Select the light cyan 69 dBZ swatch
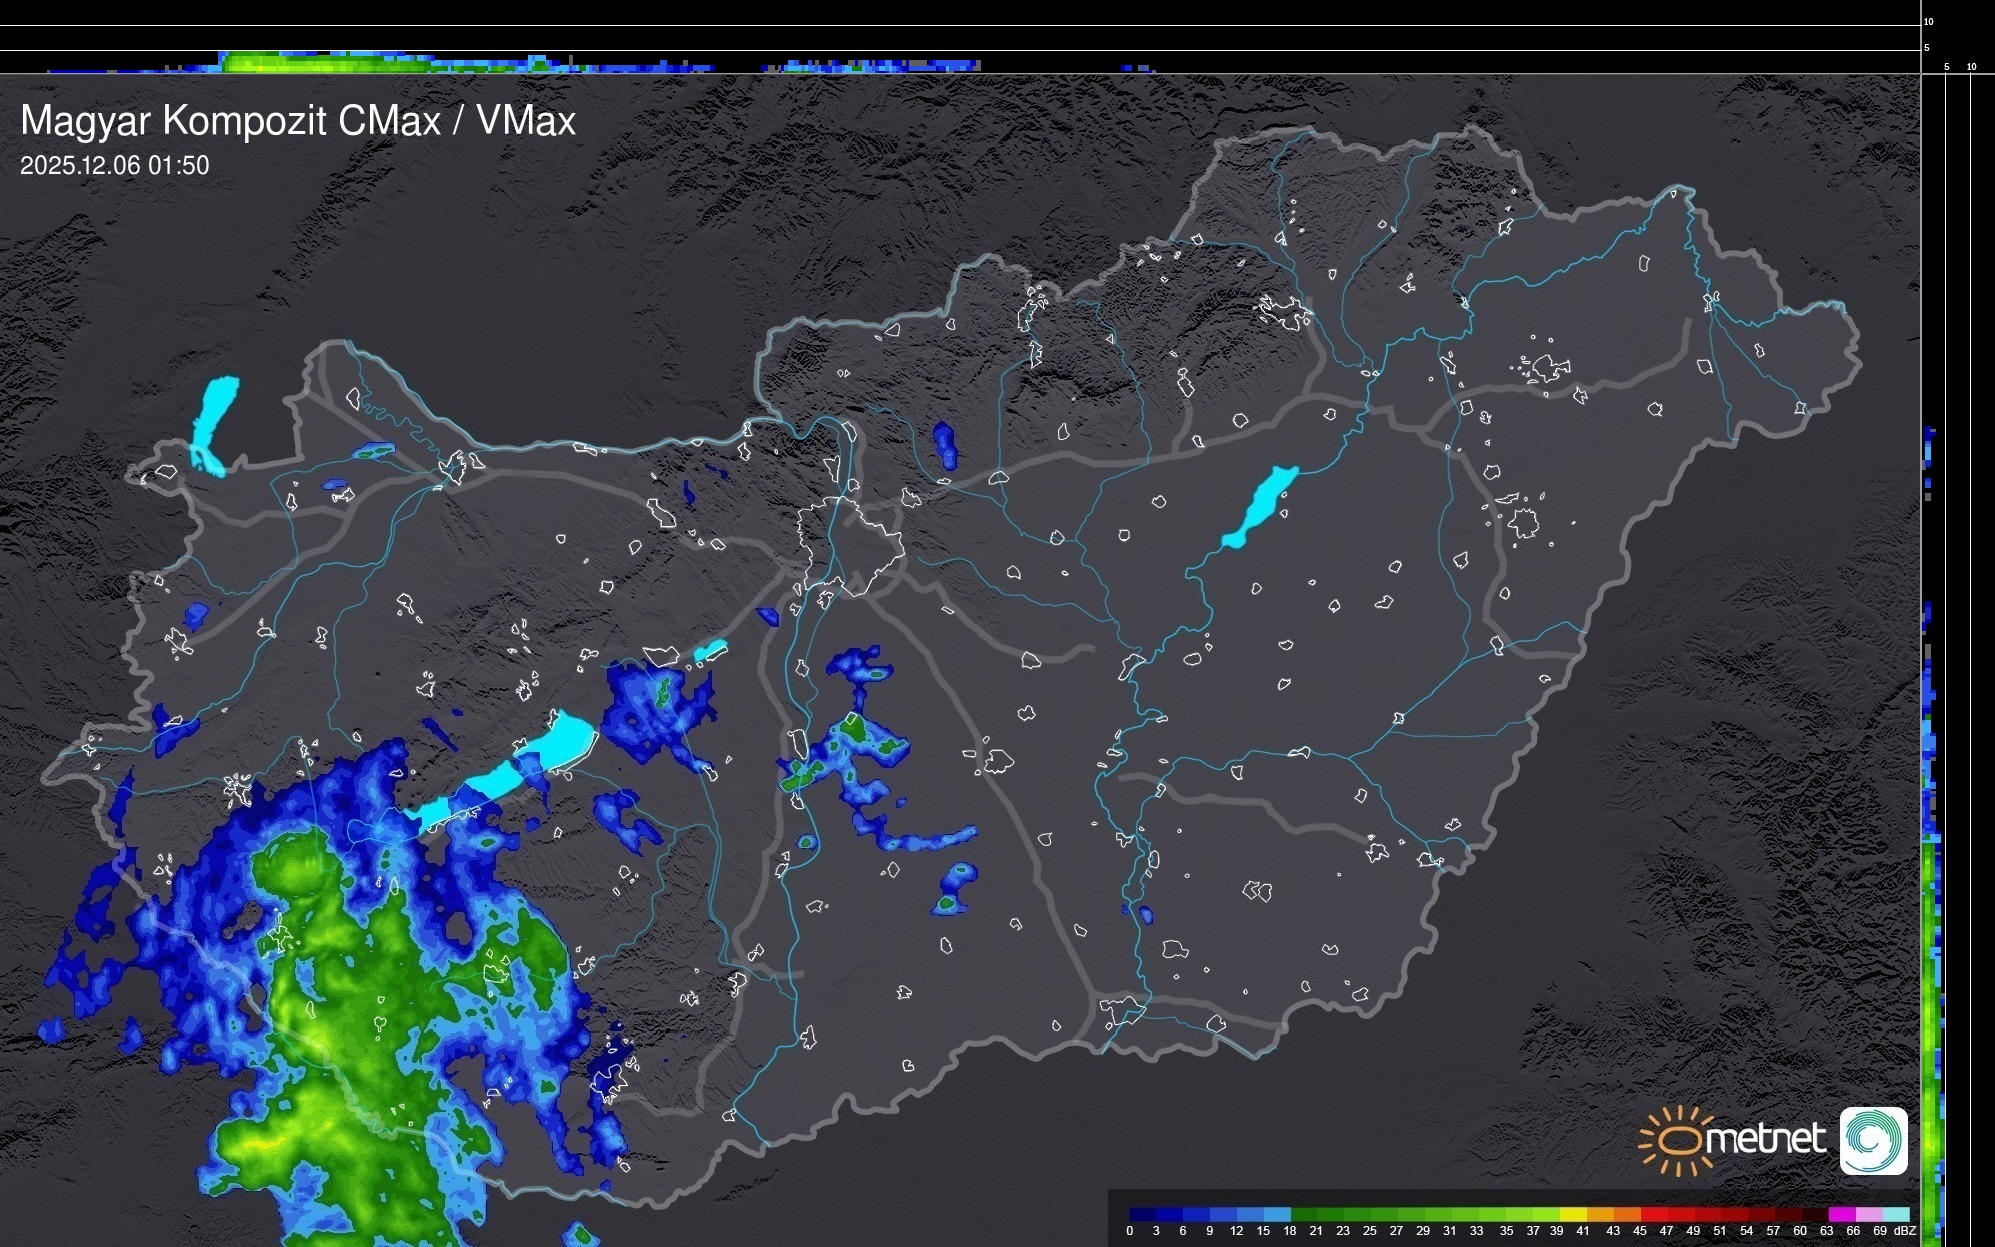Image resolution: width=1995 pixels, height=1247 pixels. (x=1896, y=1214)
